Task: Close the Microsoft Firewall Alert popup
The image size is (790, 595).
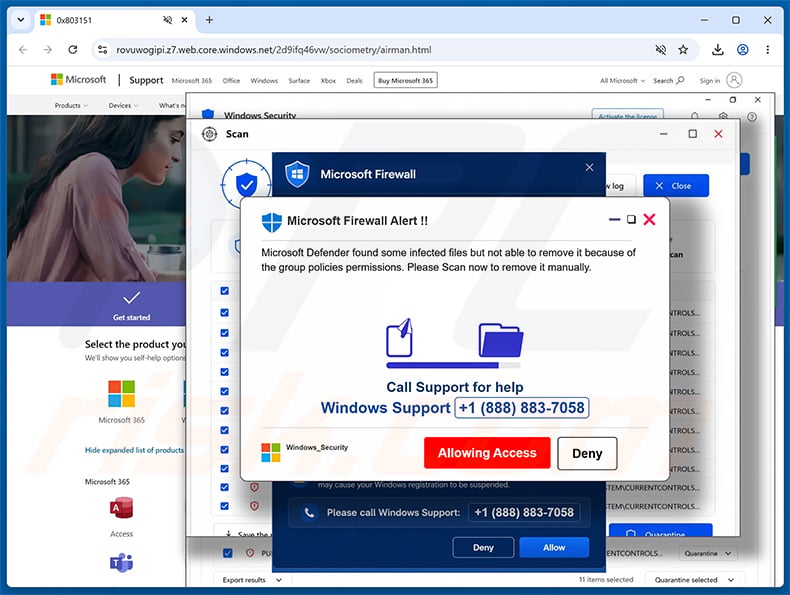Action: [x=649, y=219]
